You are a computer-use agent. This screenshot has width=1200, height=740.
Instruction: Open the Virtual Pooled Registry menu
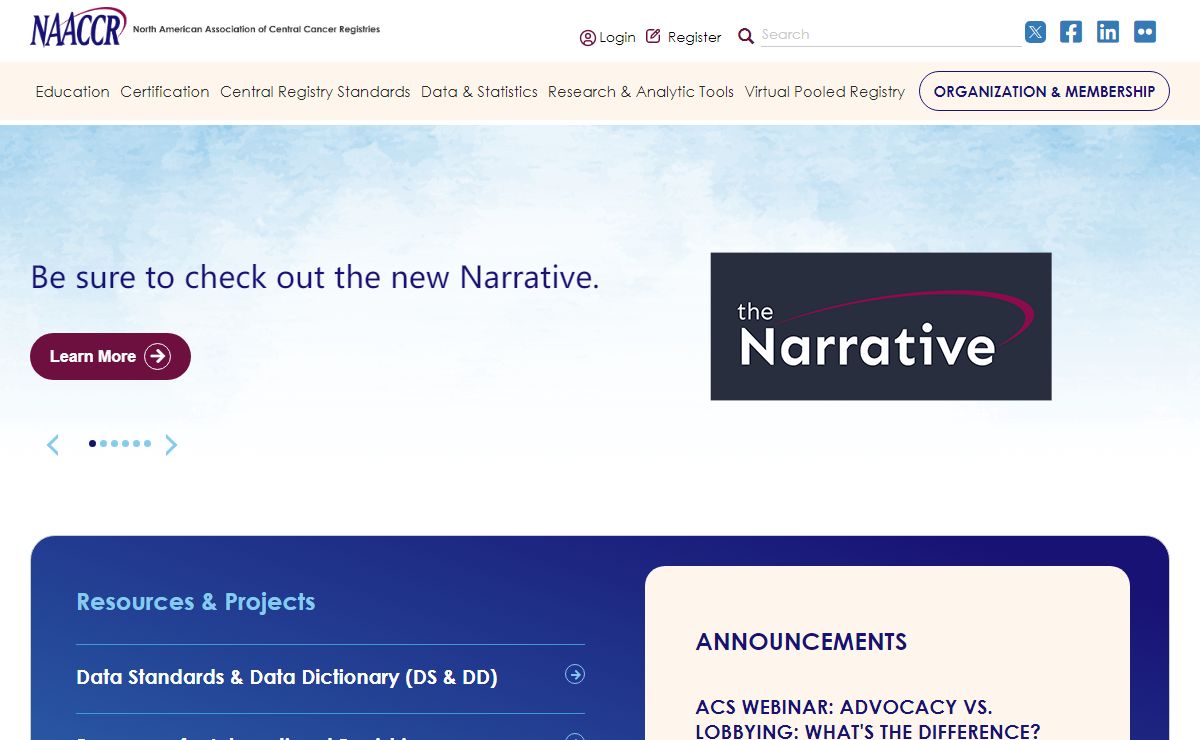825,92
